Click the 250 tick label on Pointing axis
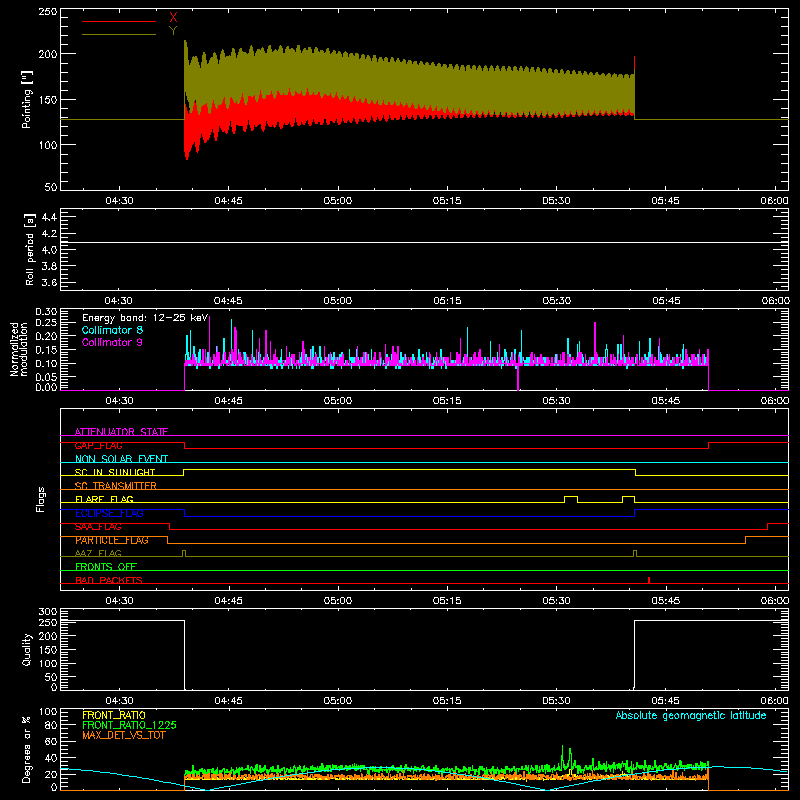The image size is (800, 800). [47, 12]
